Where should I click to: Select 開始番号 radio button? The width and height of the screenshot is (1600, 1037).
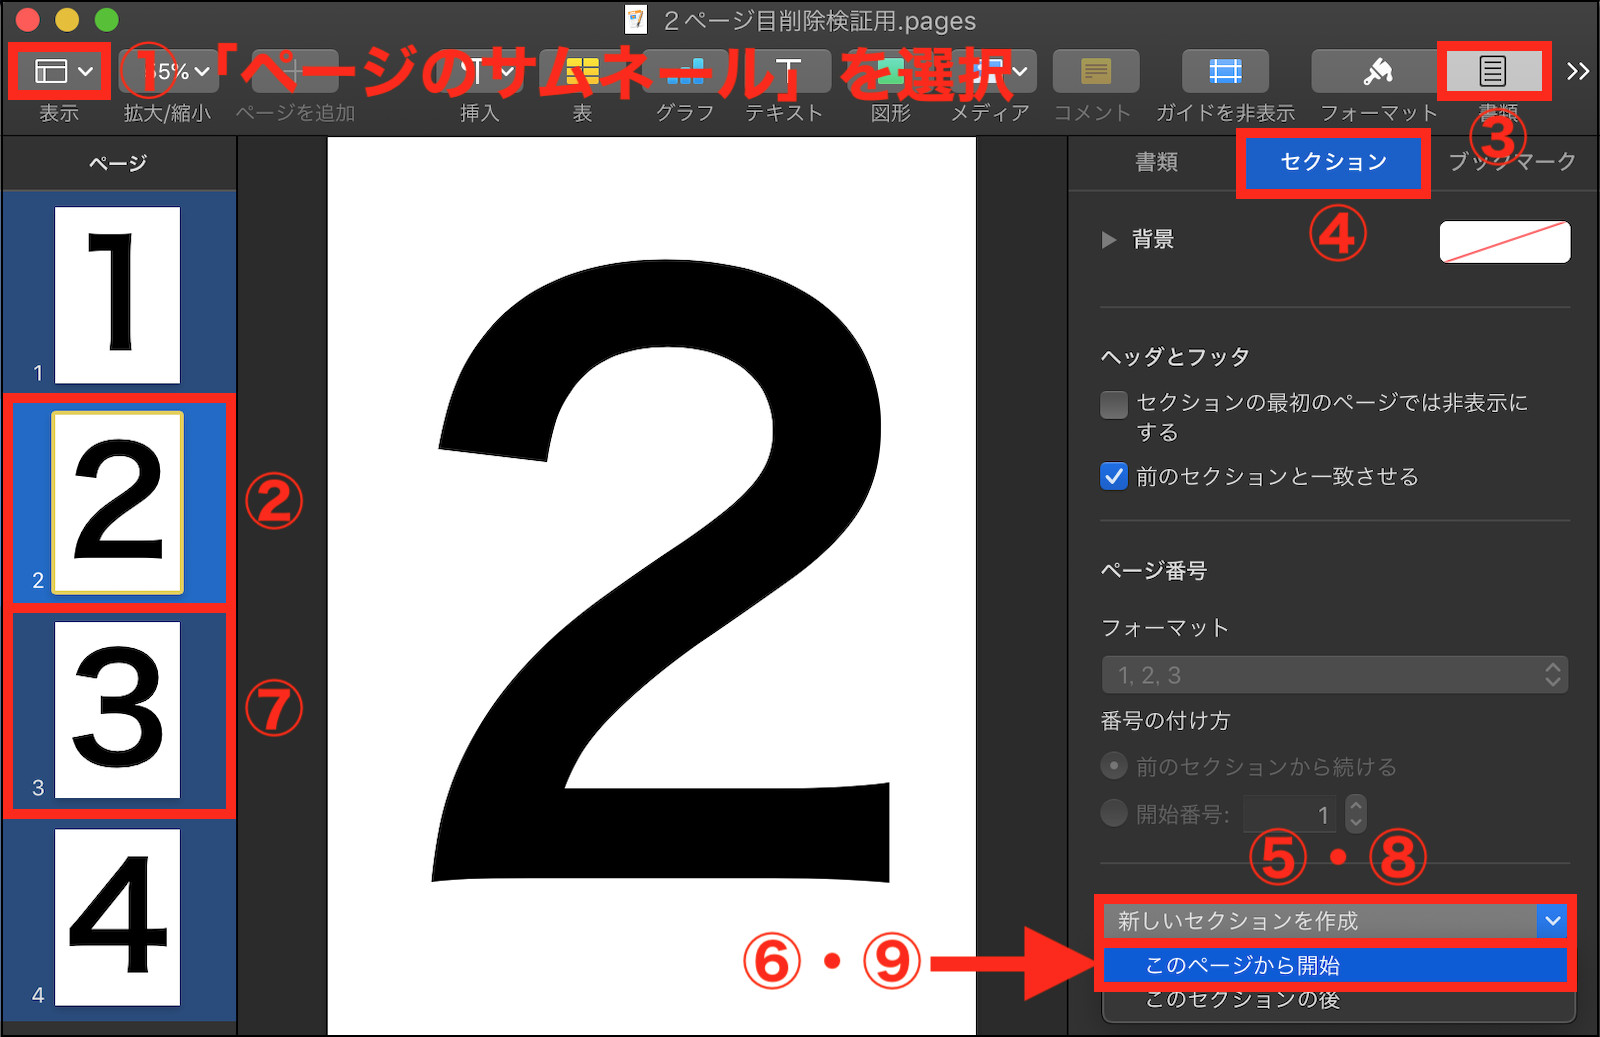(1113, 813)
